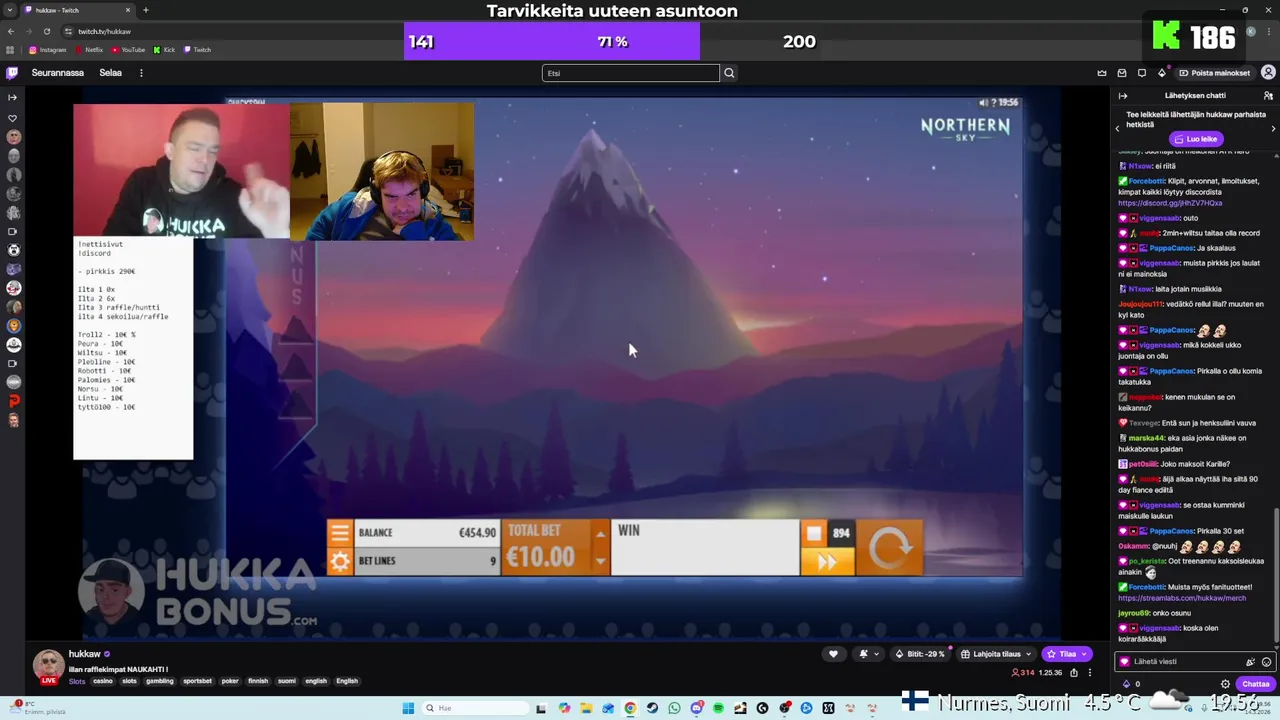The image size is (1280, 720).
Task: Show next chat promo with right chevron
Action: tap(1273, 129)
